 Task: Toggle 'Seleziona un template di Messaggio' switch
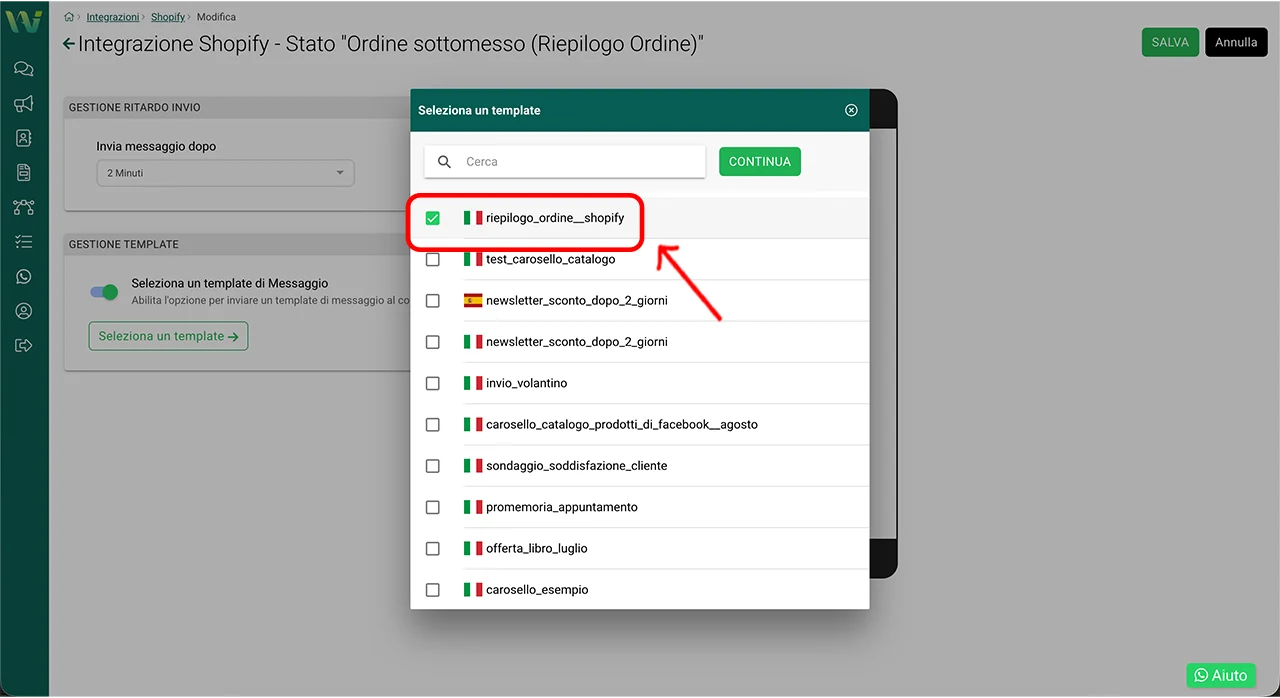pyautogui.click(x=105, y=292)
